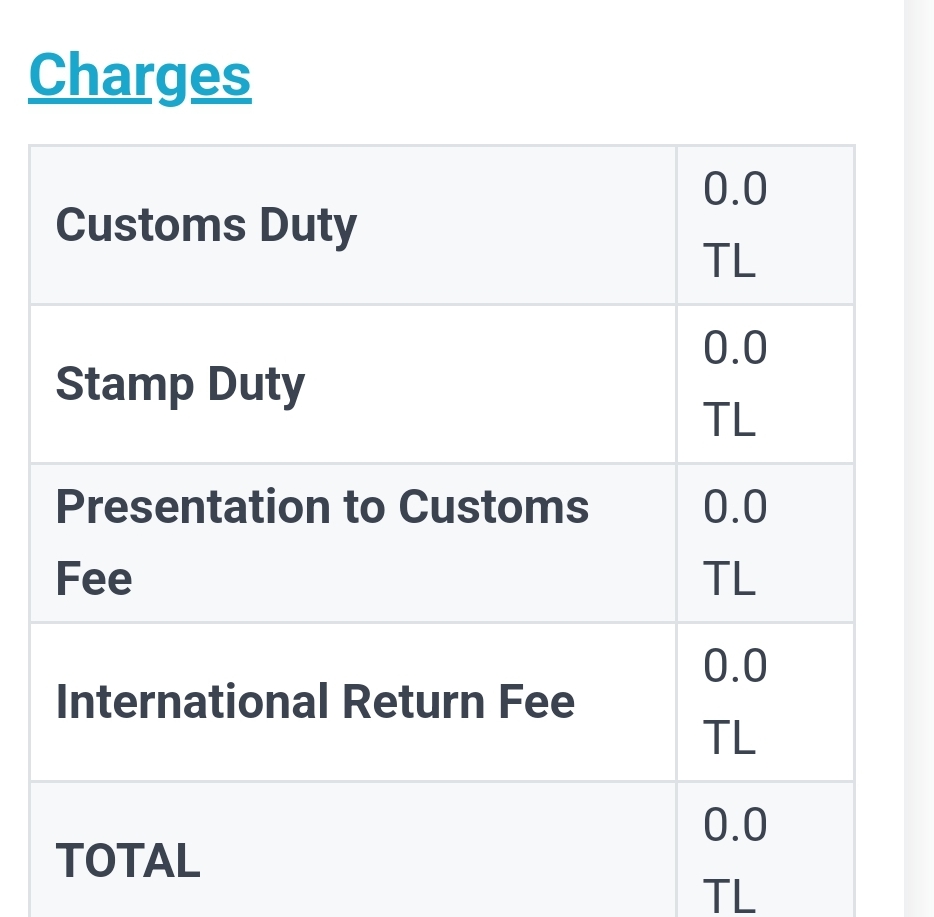
Task: Click the 0.0 figure in Customs Duty row
Action: 735,189
